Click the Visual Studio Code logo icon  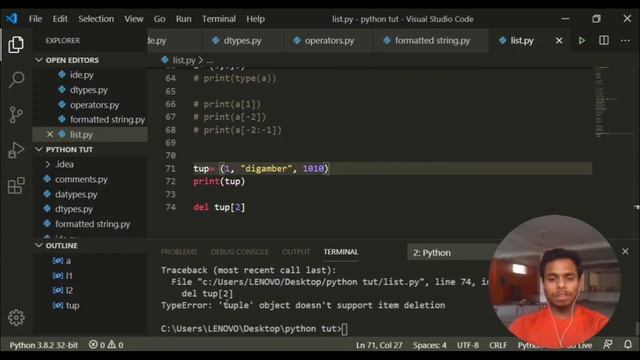12,19
